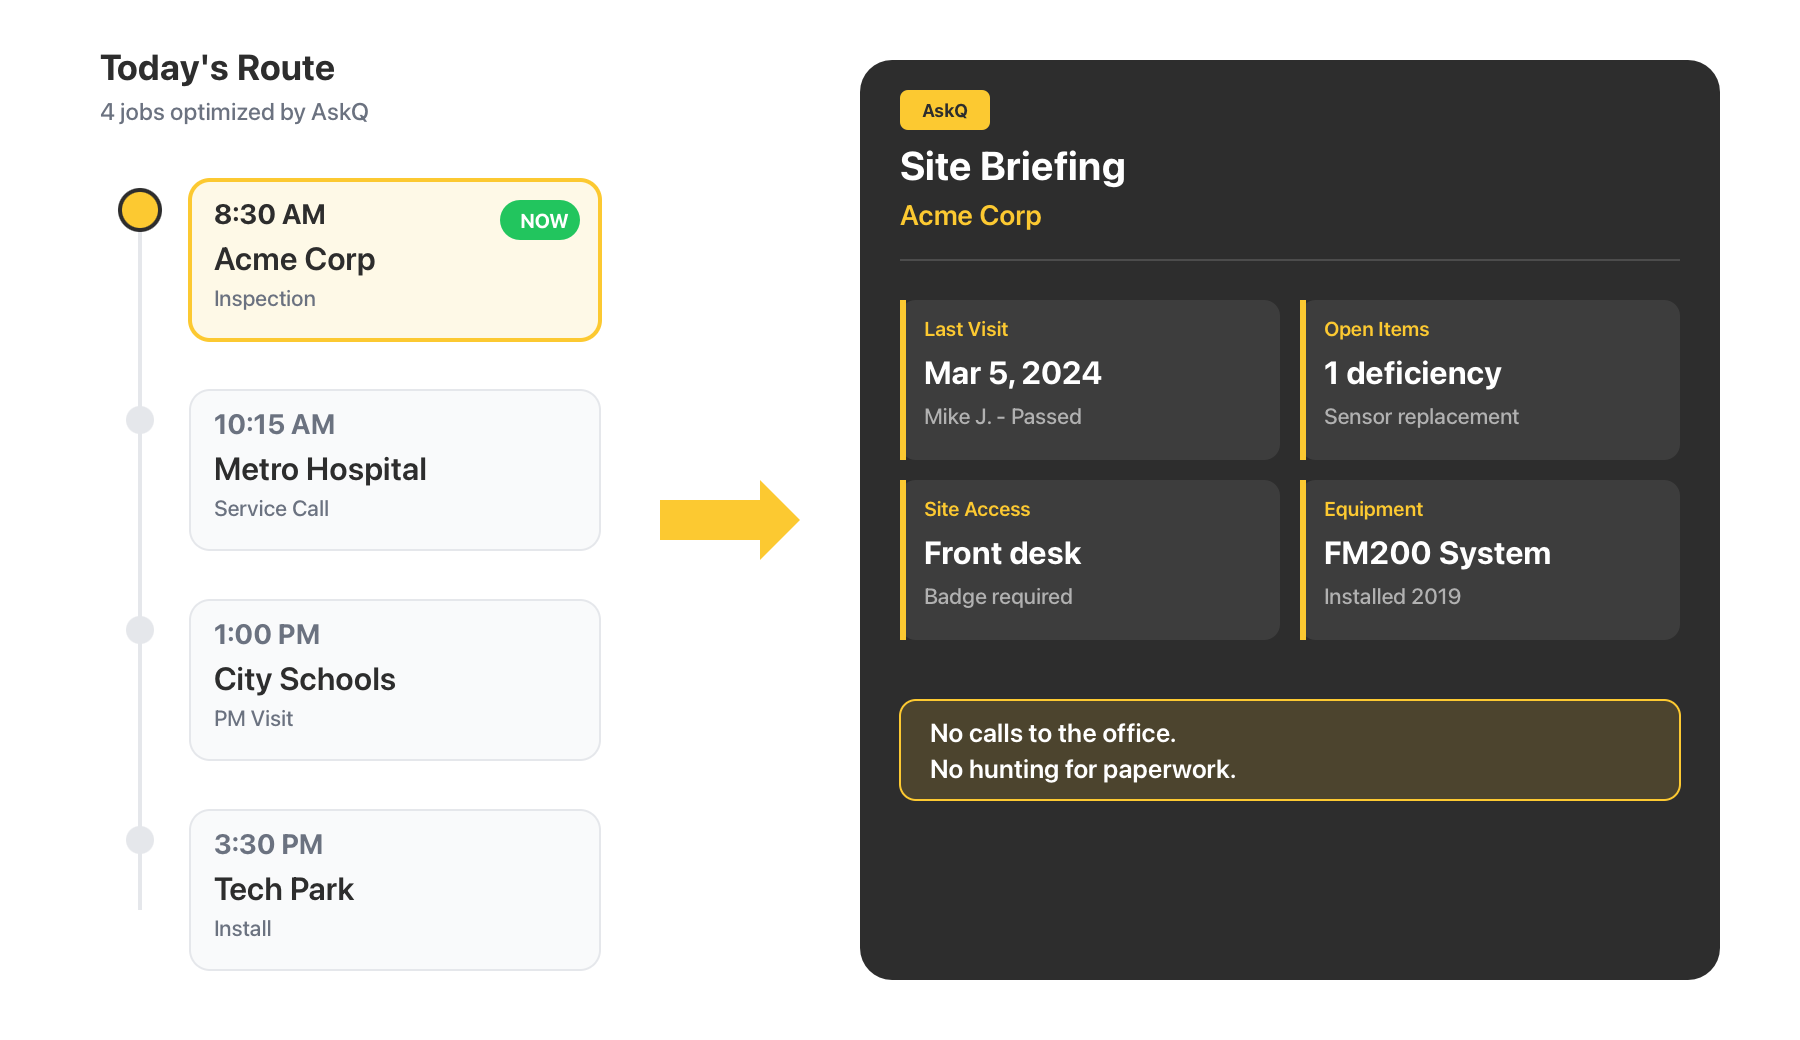Switch to the Metro Hospital job card
This screenshot has width=1800, height=1040.
point(395,470)
